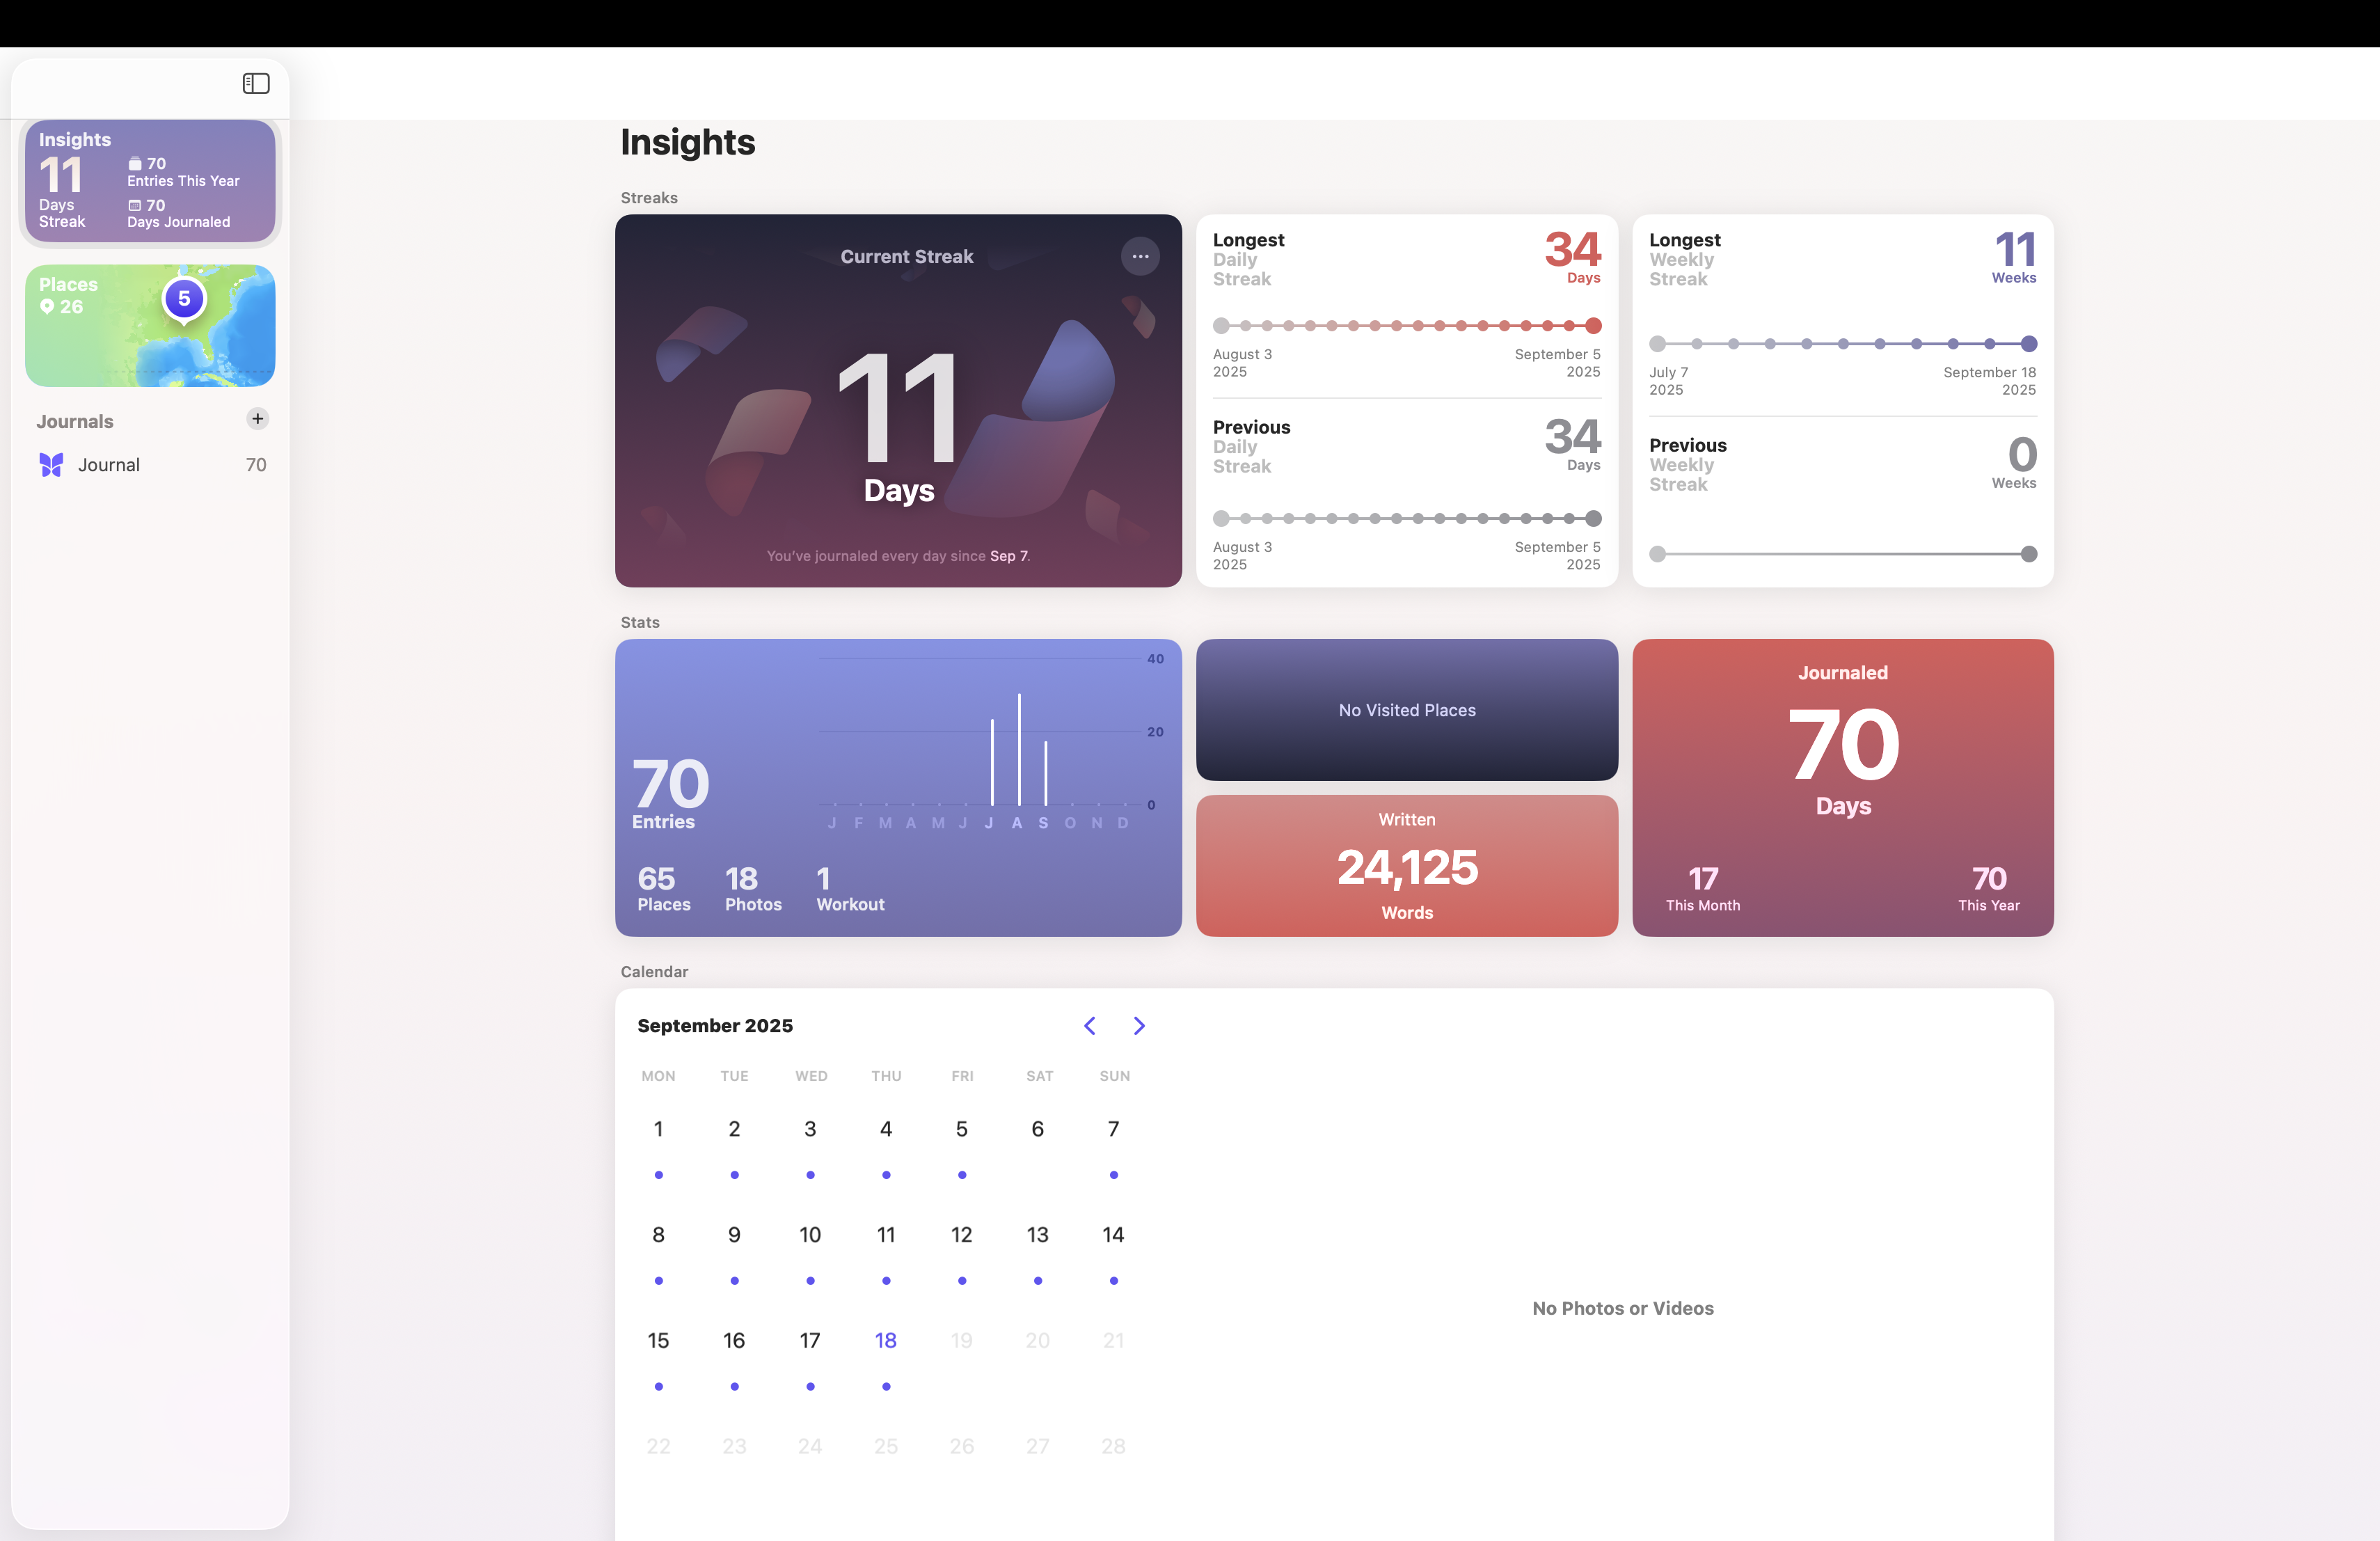Click the Written 24,125 Words stat card
2380x1541 pixels.
[x=1406, y=866]
